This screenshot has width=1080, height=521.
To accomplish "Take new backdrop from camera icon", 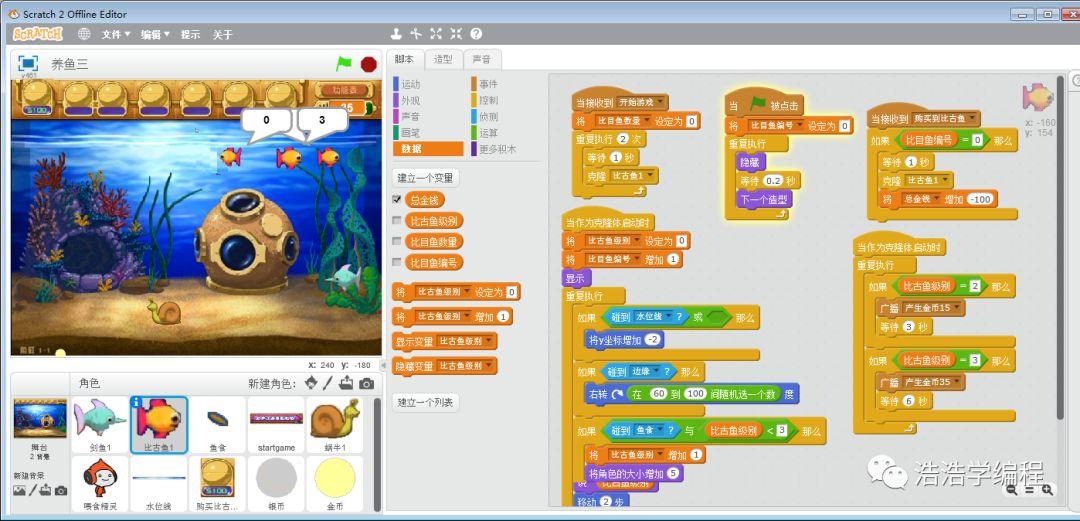I will 61,491.
